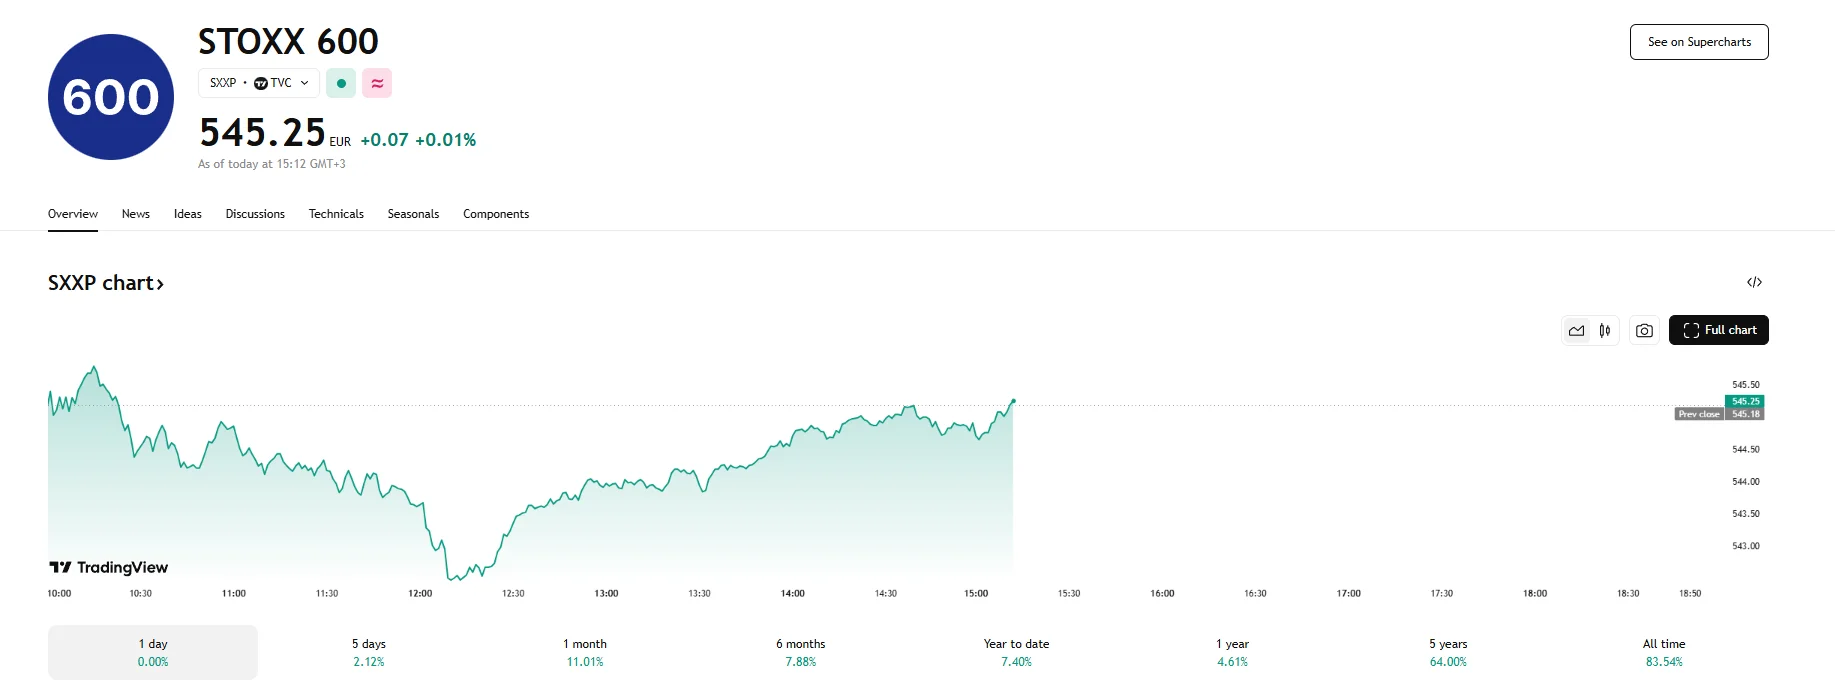The height and width of the screenshot is (695, 1835).
Task: Select the 5 days range option
Action: tap(367, 652)
